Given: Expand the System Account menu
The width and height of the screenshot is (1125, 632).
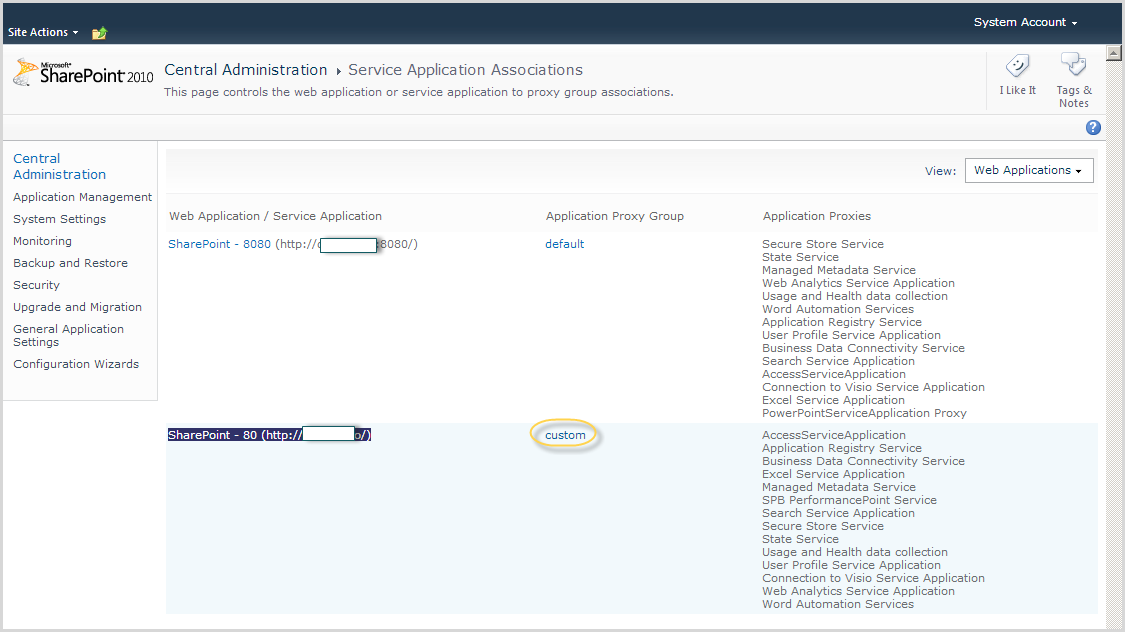Looking at the screenshot, I should click(1025, 22).
